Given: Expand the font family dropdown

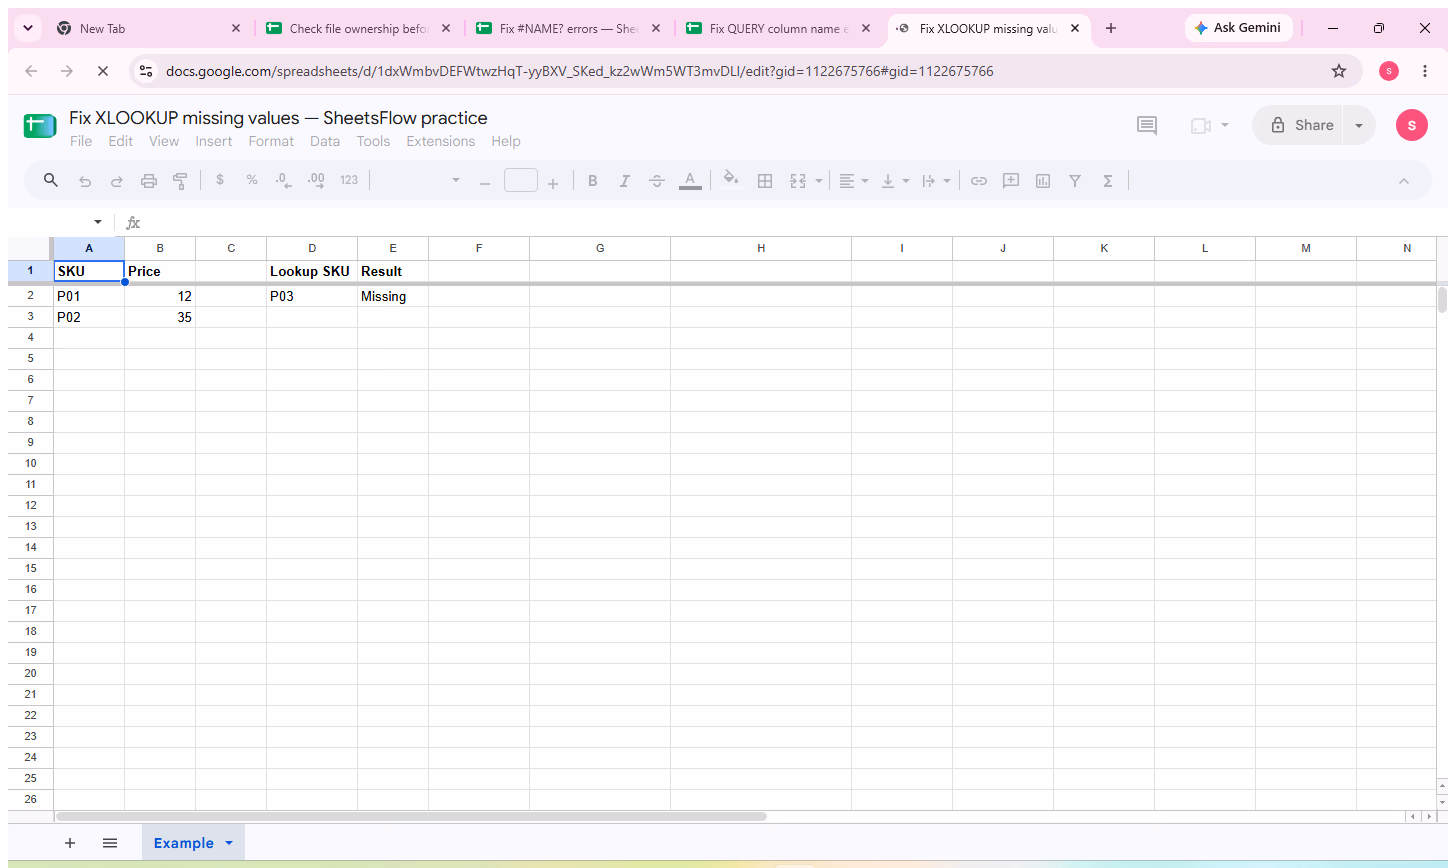Looking at the screenshot, I should pyautogui.click(x=456, y=181).
